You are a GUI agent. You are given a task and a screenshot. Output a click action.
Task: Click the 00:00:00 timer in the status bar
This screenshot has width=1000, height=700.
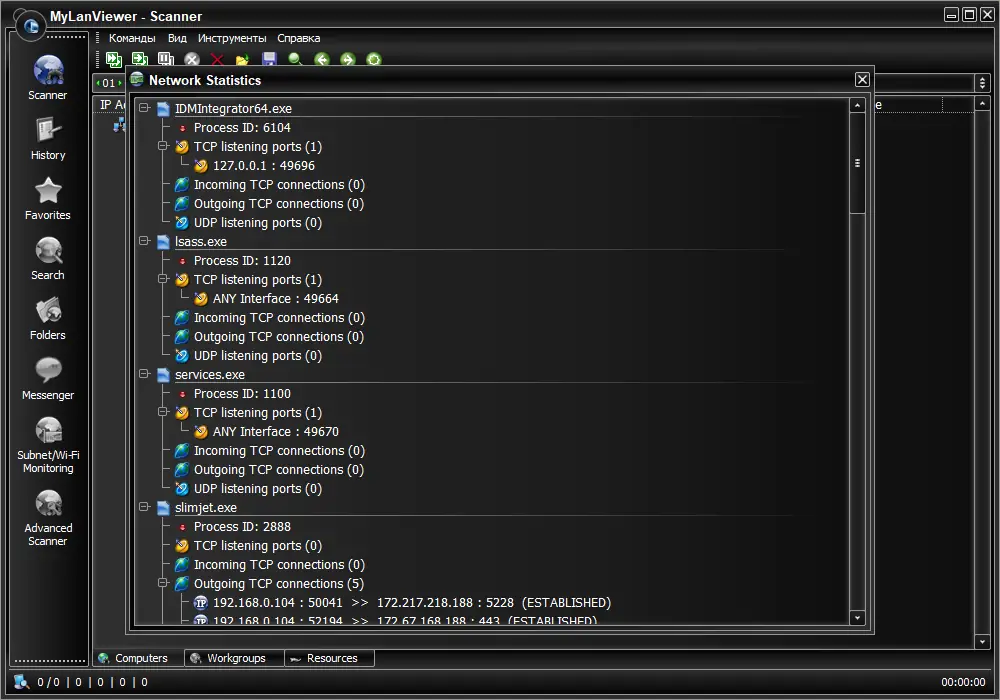(963, 682)
